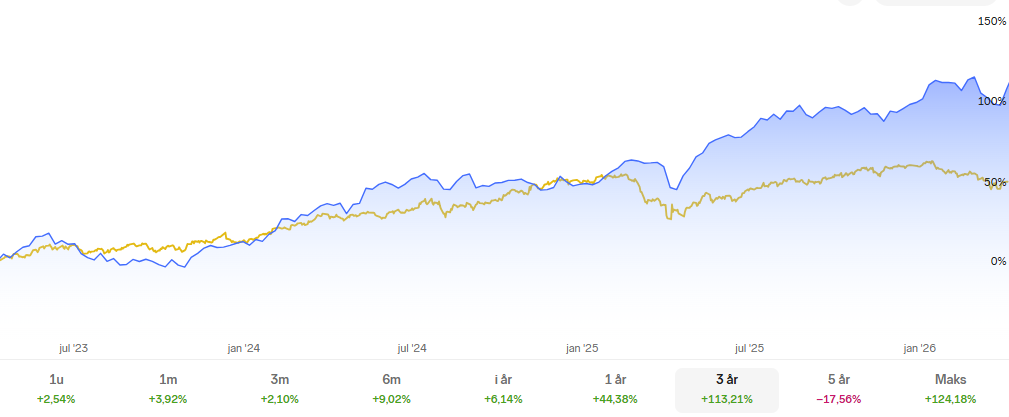Click the 50% y-axis label
1009x417 pixels.
(x=995, y=182)
